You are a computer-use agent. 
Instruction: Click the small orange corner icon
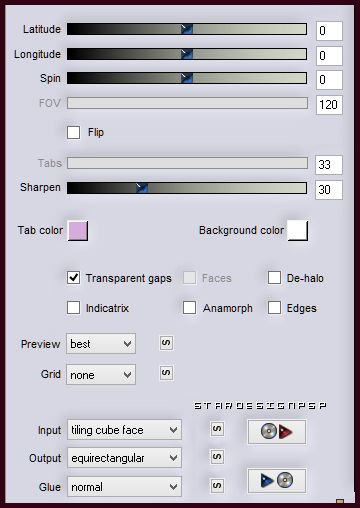click(x=340, y=501)
